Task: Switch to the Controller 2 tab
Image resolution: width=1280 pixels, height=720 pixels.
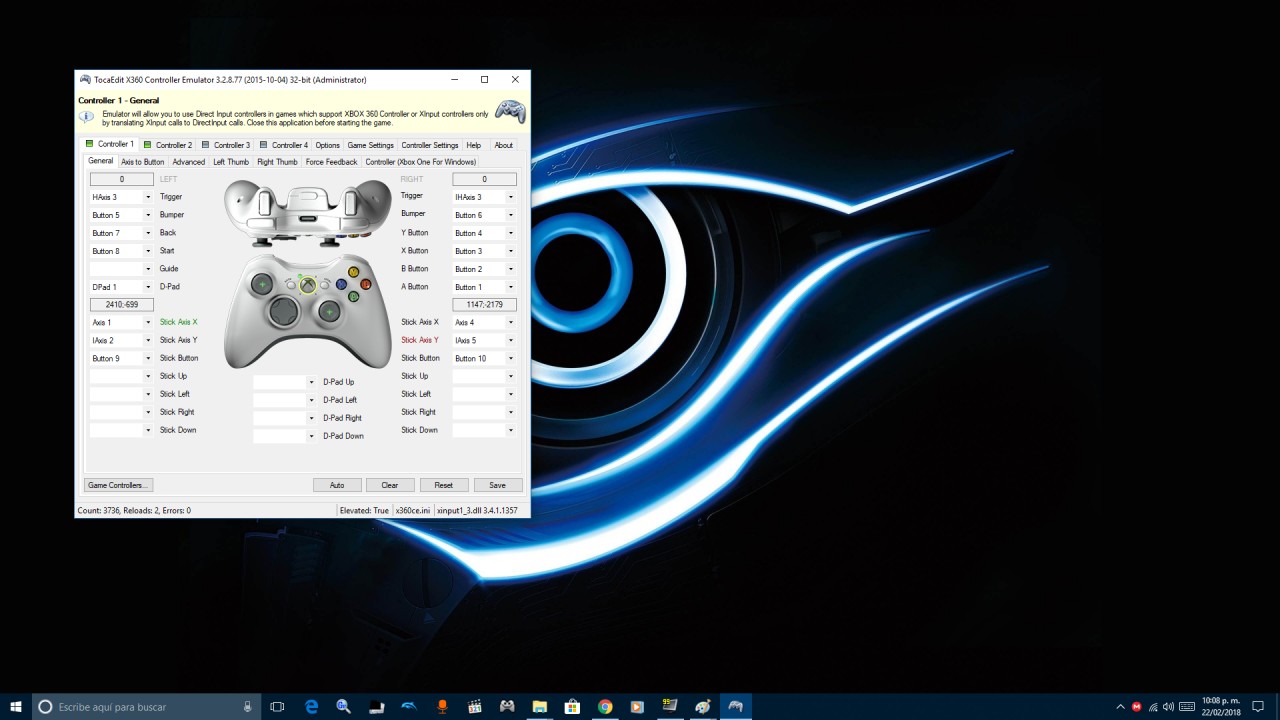Action: click(167, 145)
